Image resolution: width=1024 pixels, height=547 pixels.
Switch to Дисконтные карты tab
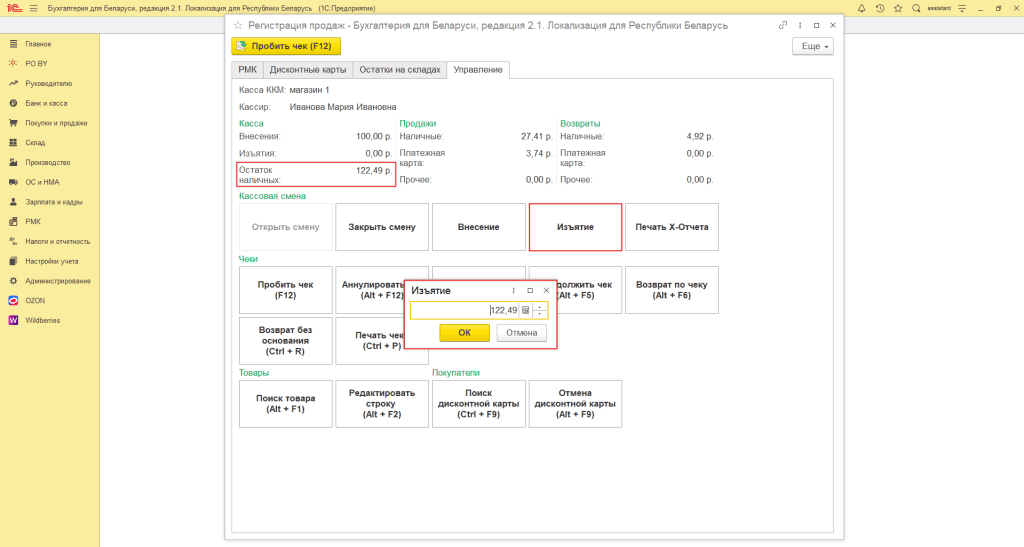pos(308,70)
